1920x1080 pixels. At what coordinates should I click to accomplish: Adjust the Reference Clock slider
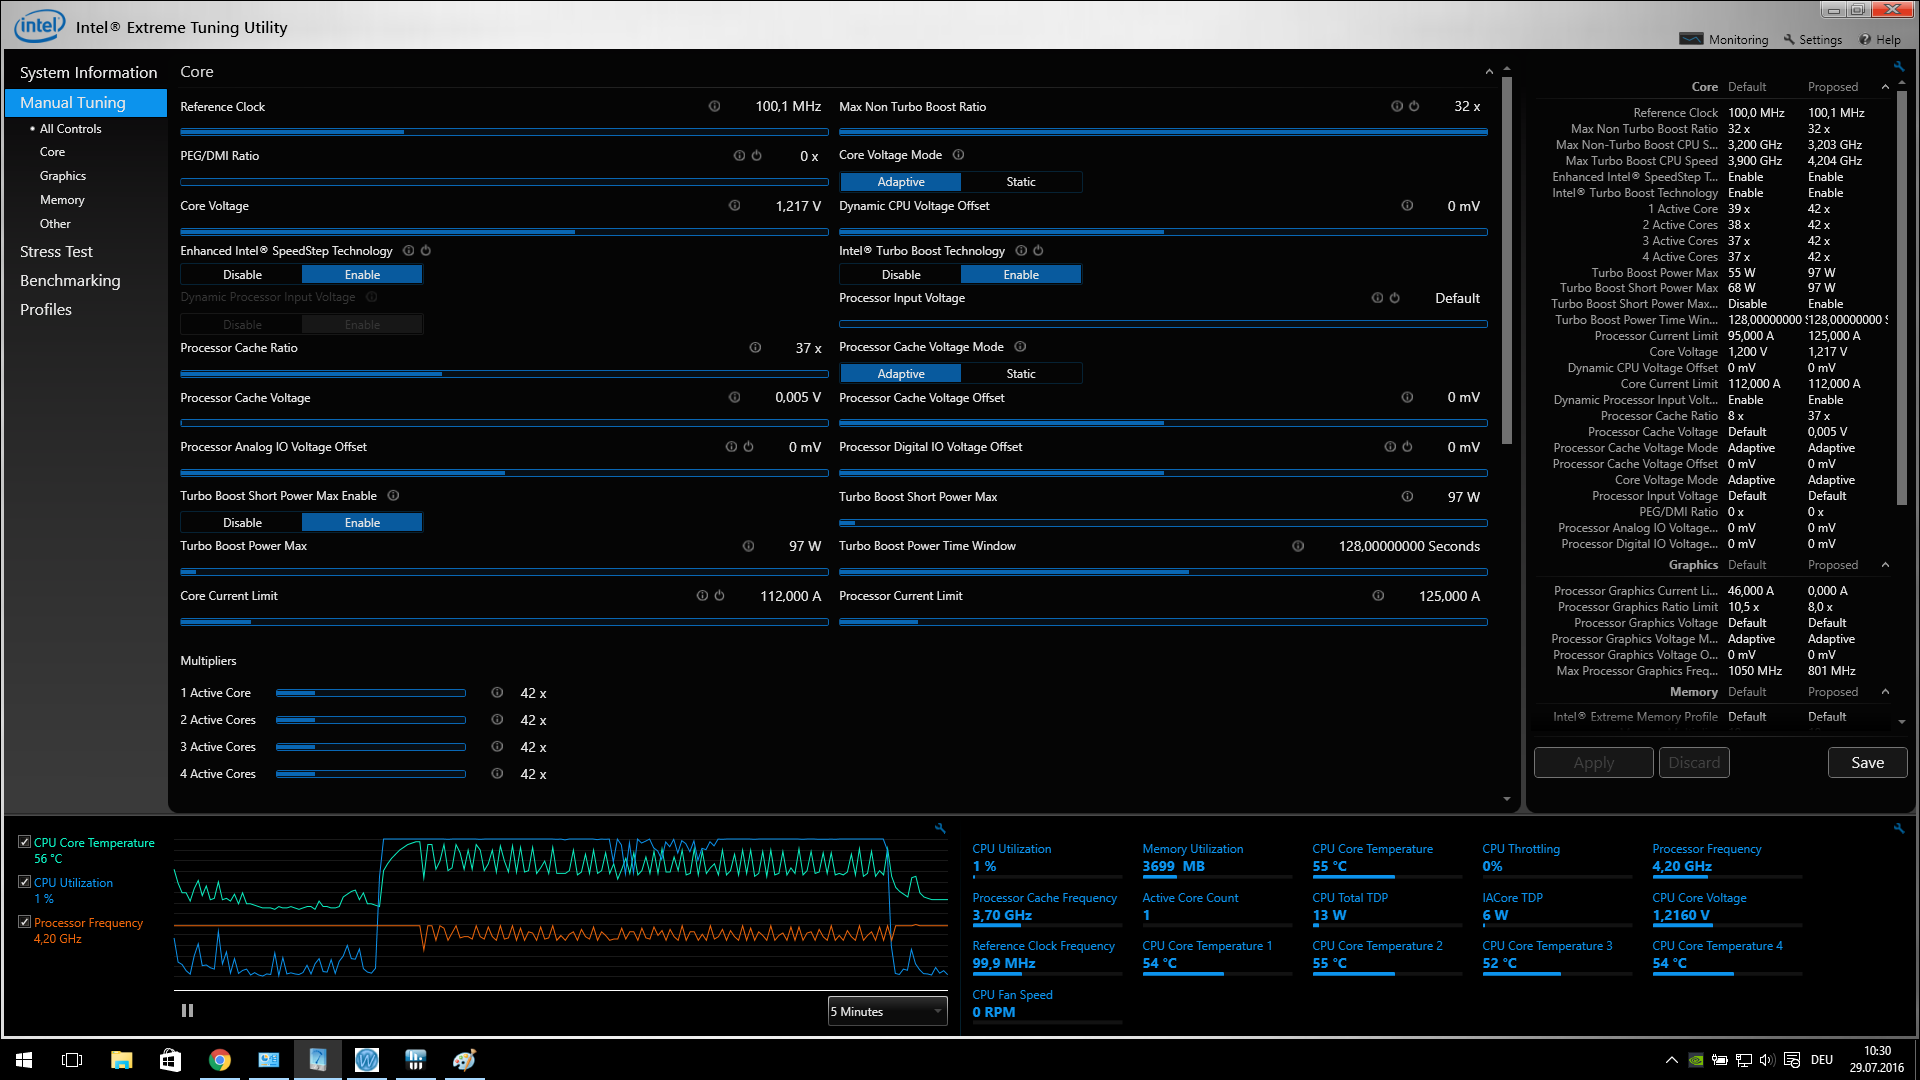[504, 132]
